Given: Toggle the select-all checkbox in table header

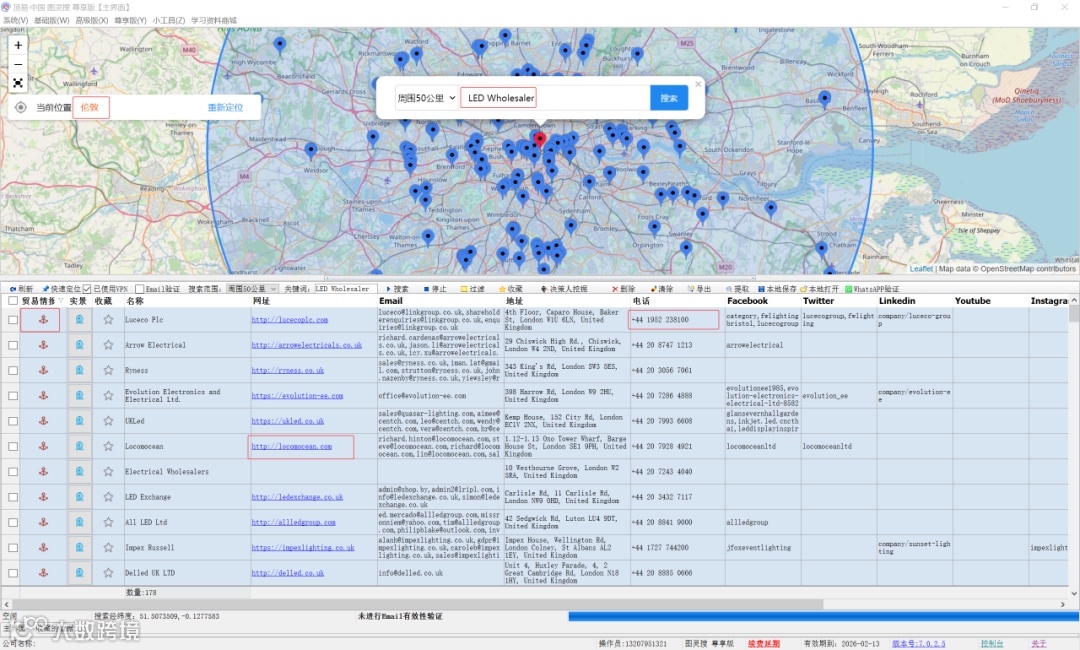Looking at the screenshot, I should click(13, 301).
